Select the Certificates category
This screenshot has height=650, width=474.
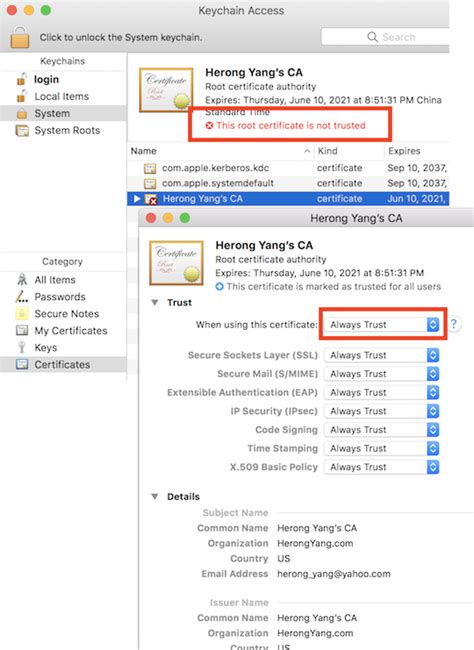tap(63, 365)
